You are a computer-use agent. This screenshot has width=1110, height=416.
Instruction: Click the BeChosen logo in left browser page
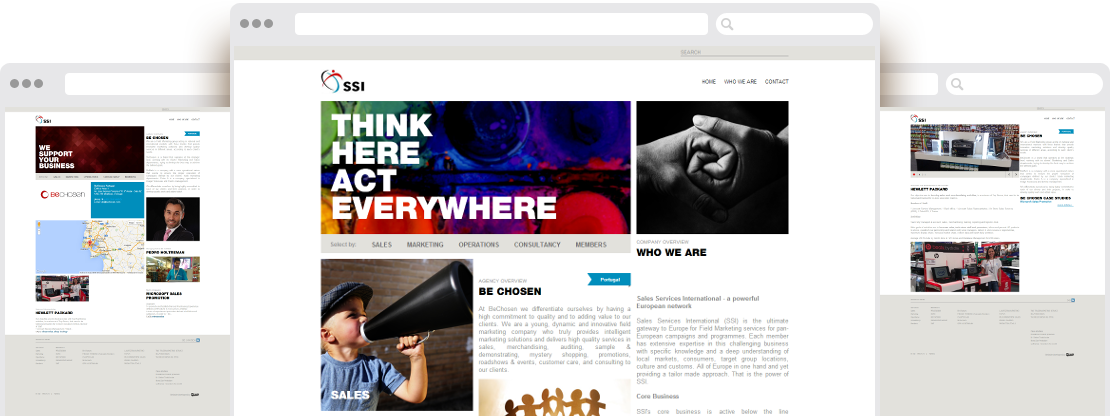pos(62,194)
